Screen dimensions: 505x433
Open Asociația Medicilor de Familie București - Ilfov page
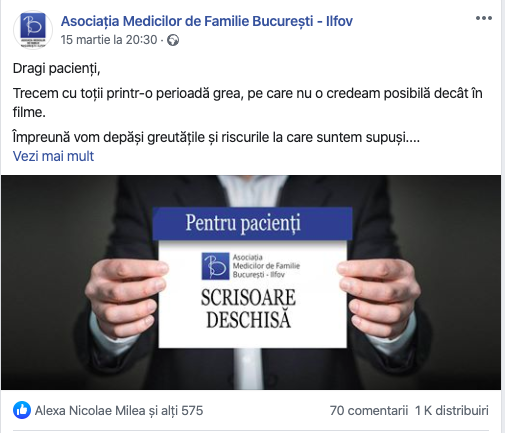click(x=207, y=21)
